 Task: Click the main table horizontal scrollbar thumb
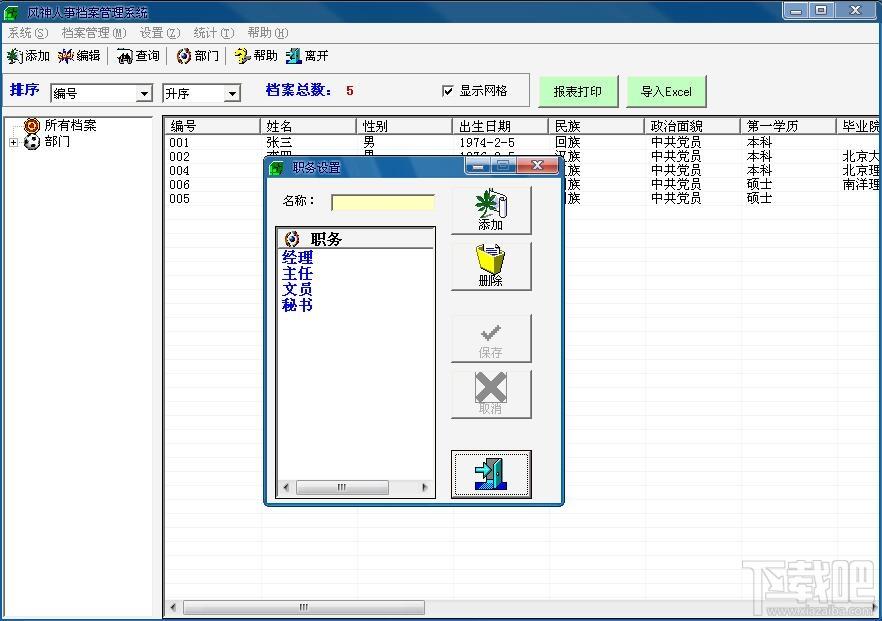click(304, 608)
